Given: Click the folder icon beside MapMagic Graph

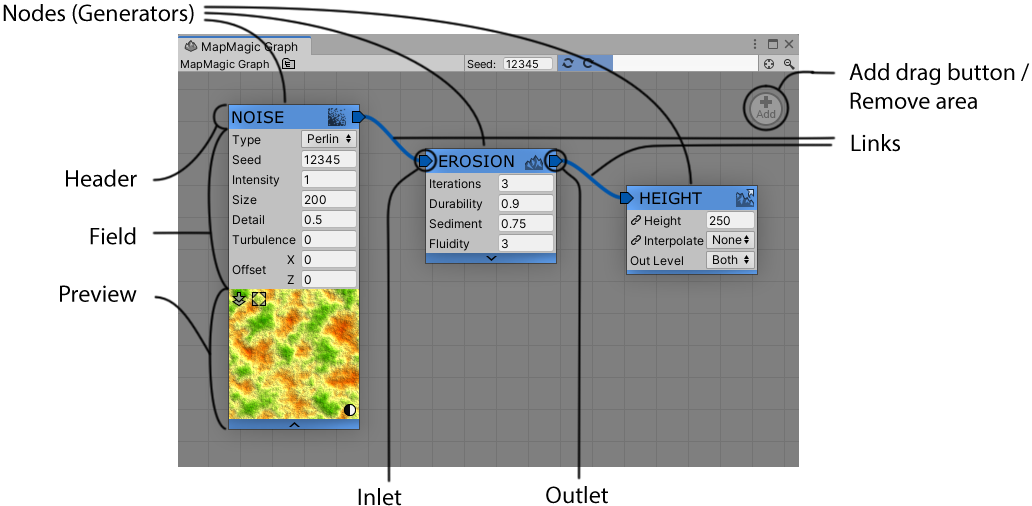Looking at the screenshot, I should pyautogui.click(x=289, y=64).
